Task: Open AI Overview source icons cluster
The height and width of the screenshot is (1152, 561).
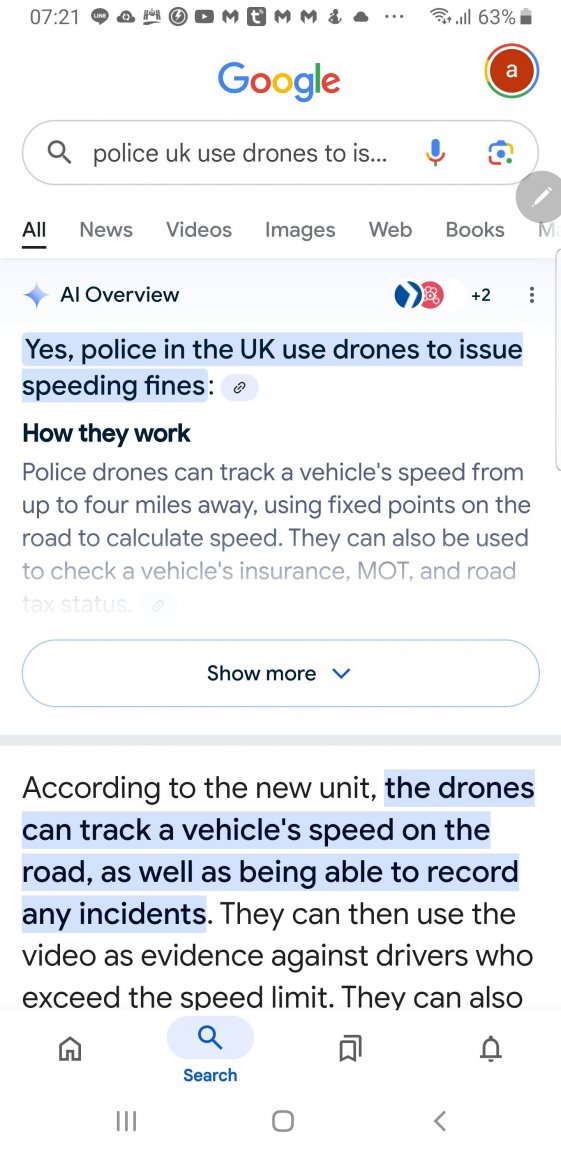Action: [x=419, y=295]
